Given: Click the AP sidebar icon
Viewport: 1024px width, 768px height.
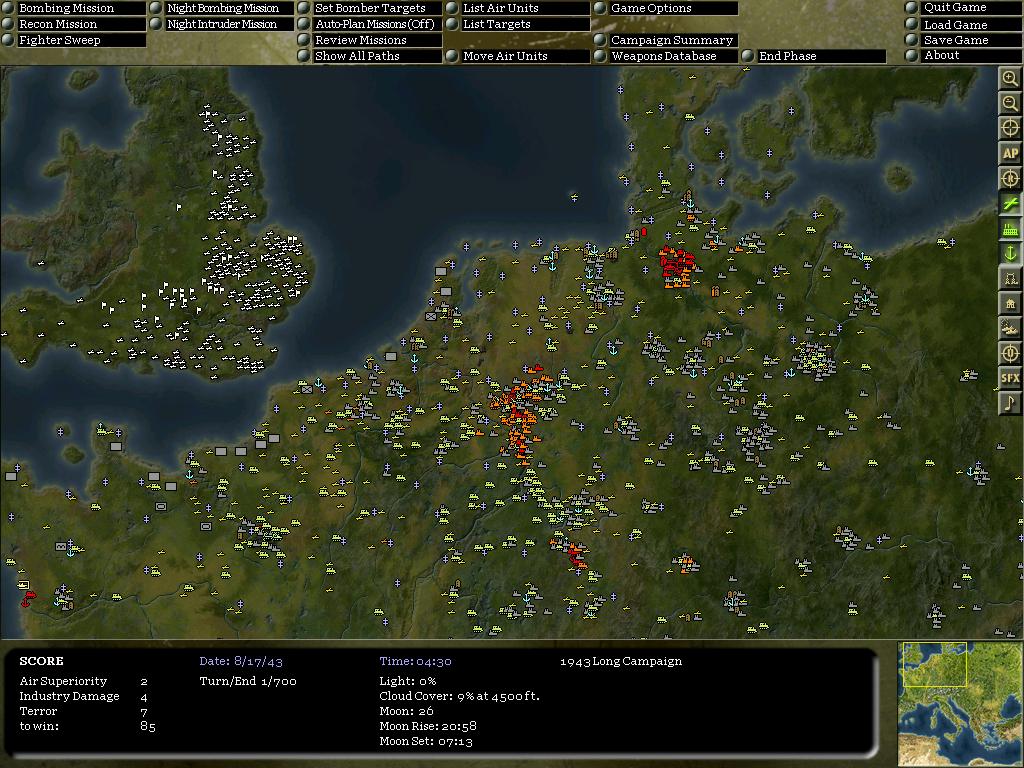Looking at the screenshot, I should 1010,153.
